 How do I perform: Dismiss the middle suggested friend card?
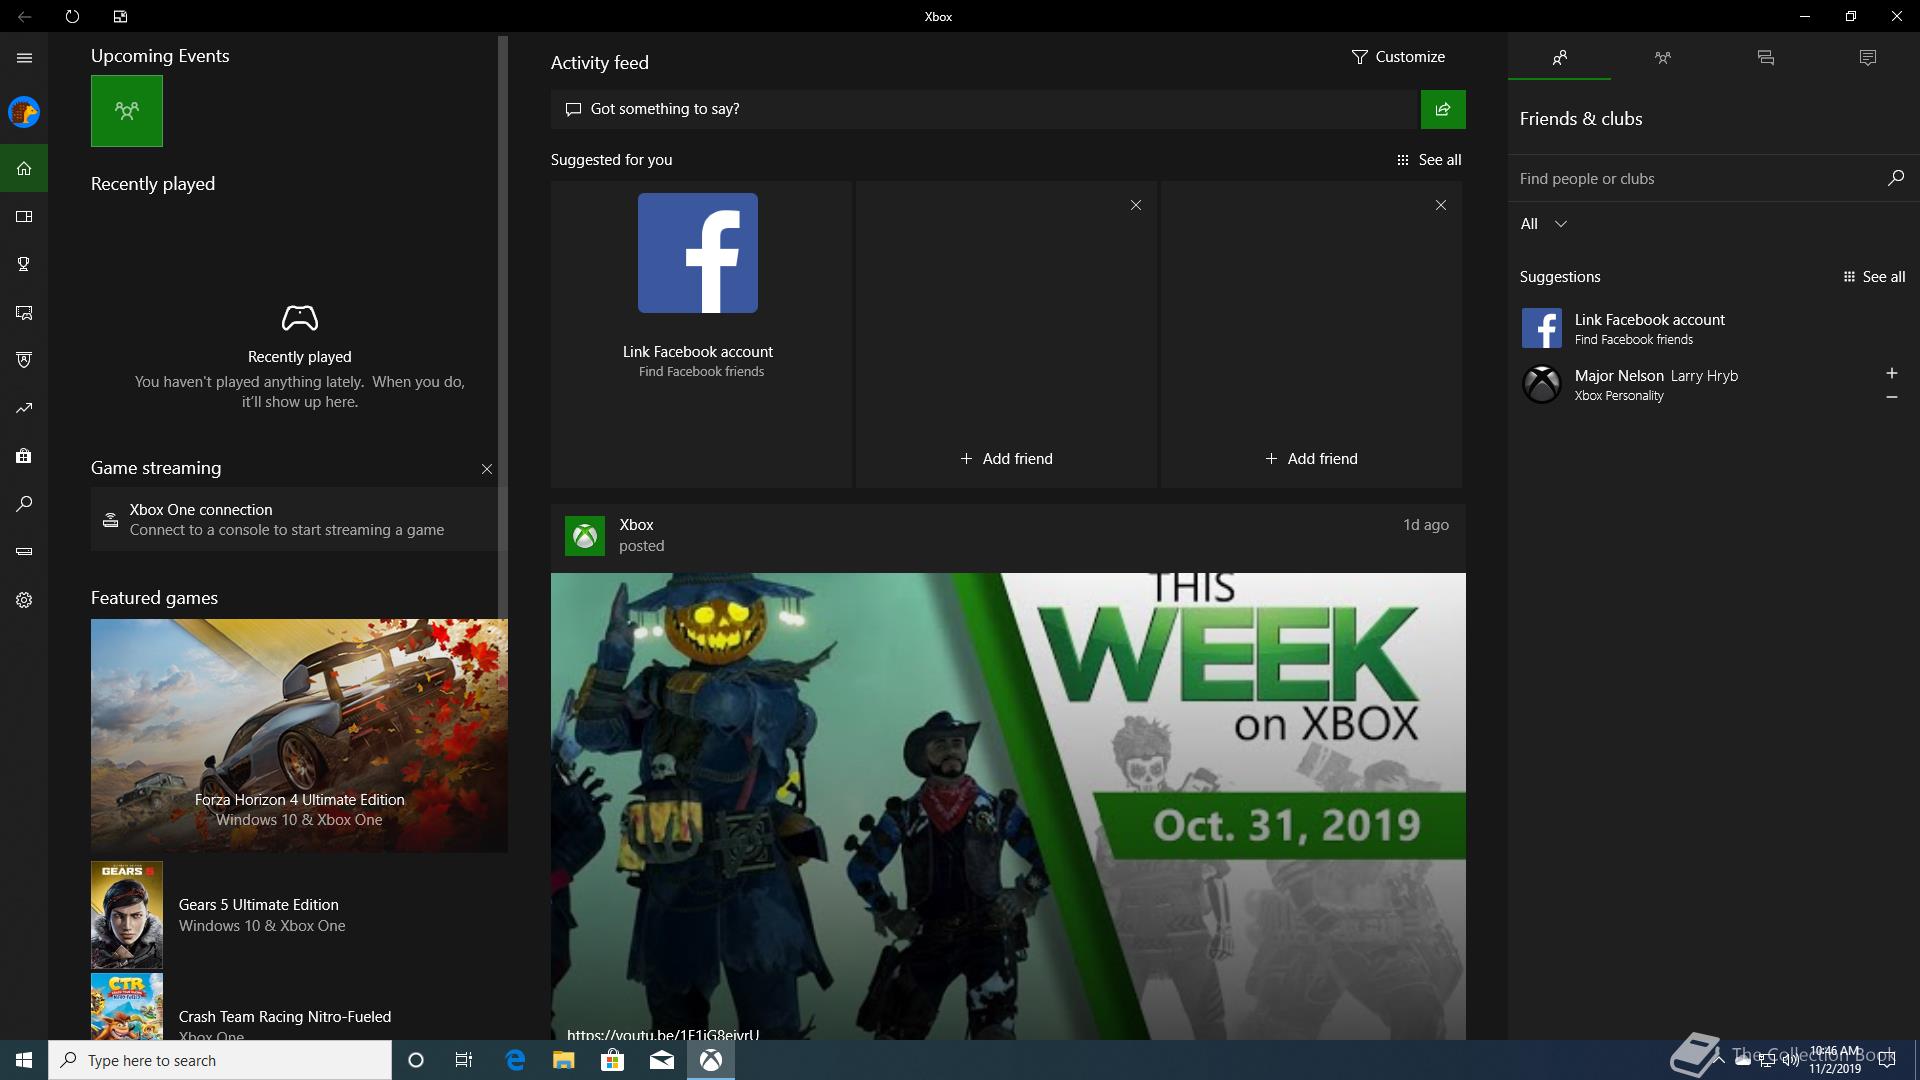(x=1136, y=205)
